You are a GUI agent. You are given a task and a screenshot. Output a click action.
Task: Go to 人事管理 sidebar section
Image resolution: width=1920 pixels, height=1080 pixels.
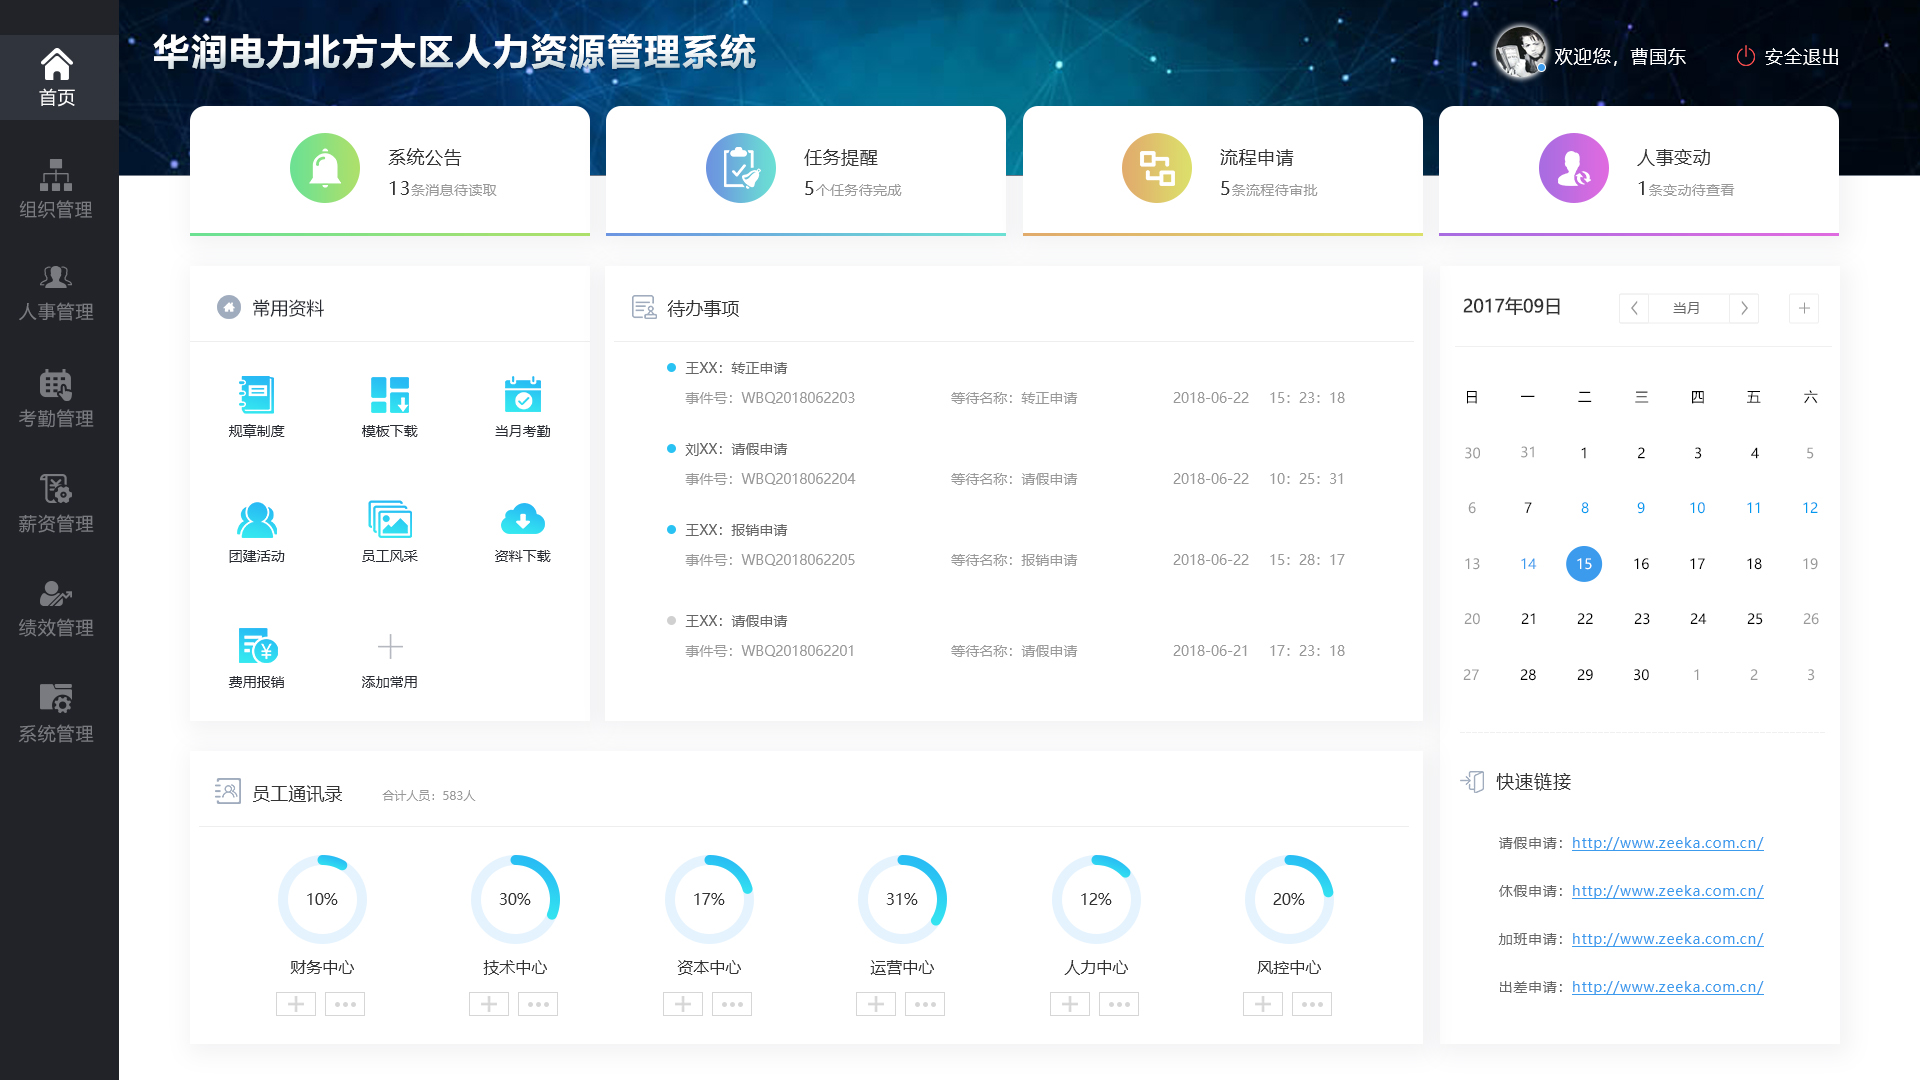[x=56, y=293]
